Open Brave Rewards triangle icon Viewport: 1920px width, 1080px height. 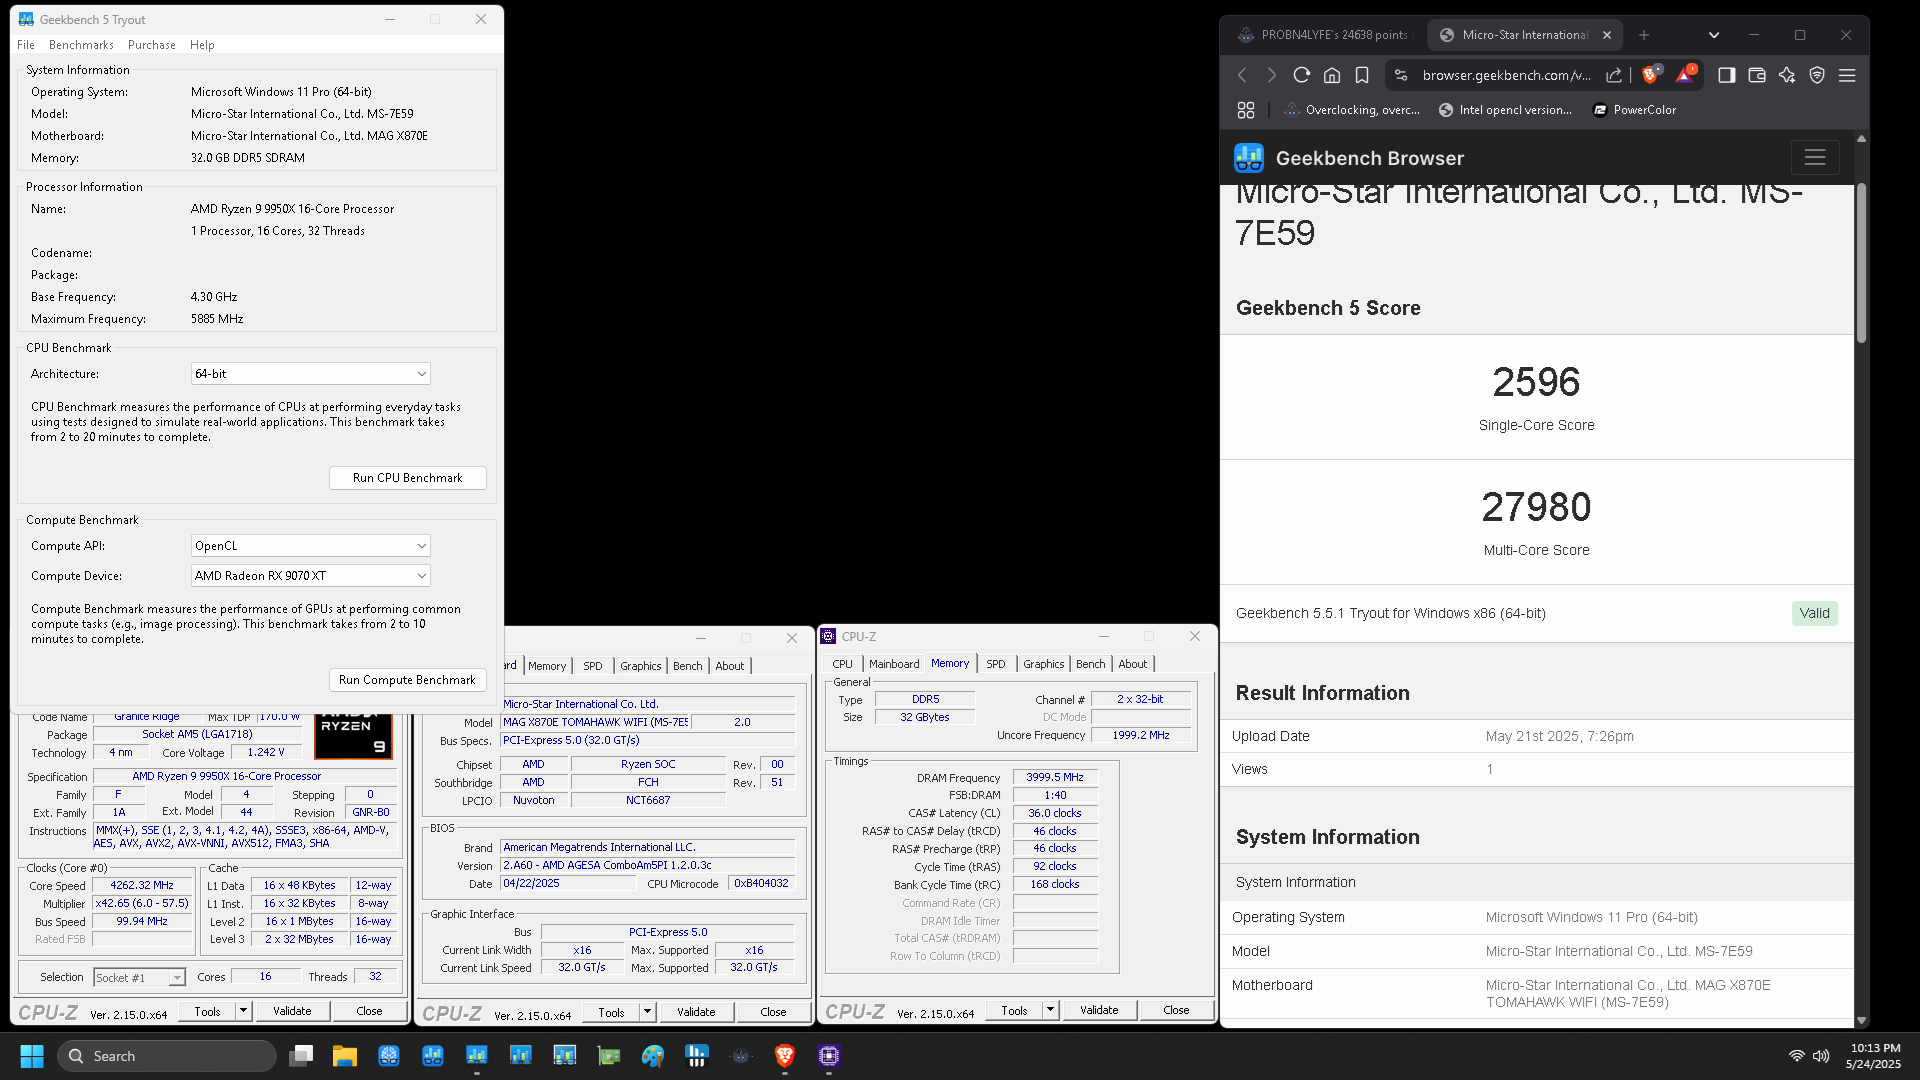click(x=1685, y=75)
